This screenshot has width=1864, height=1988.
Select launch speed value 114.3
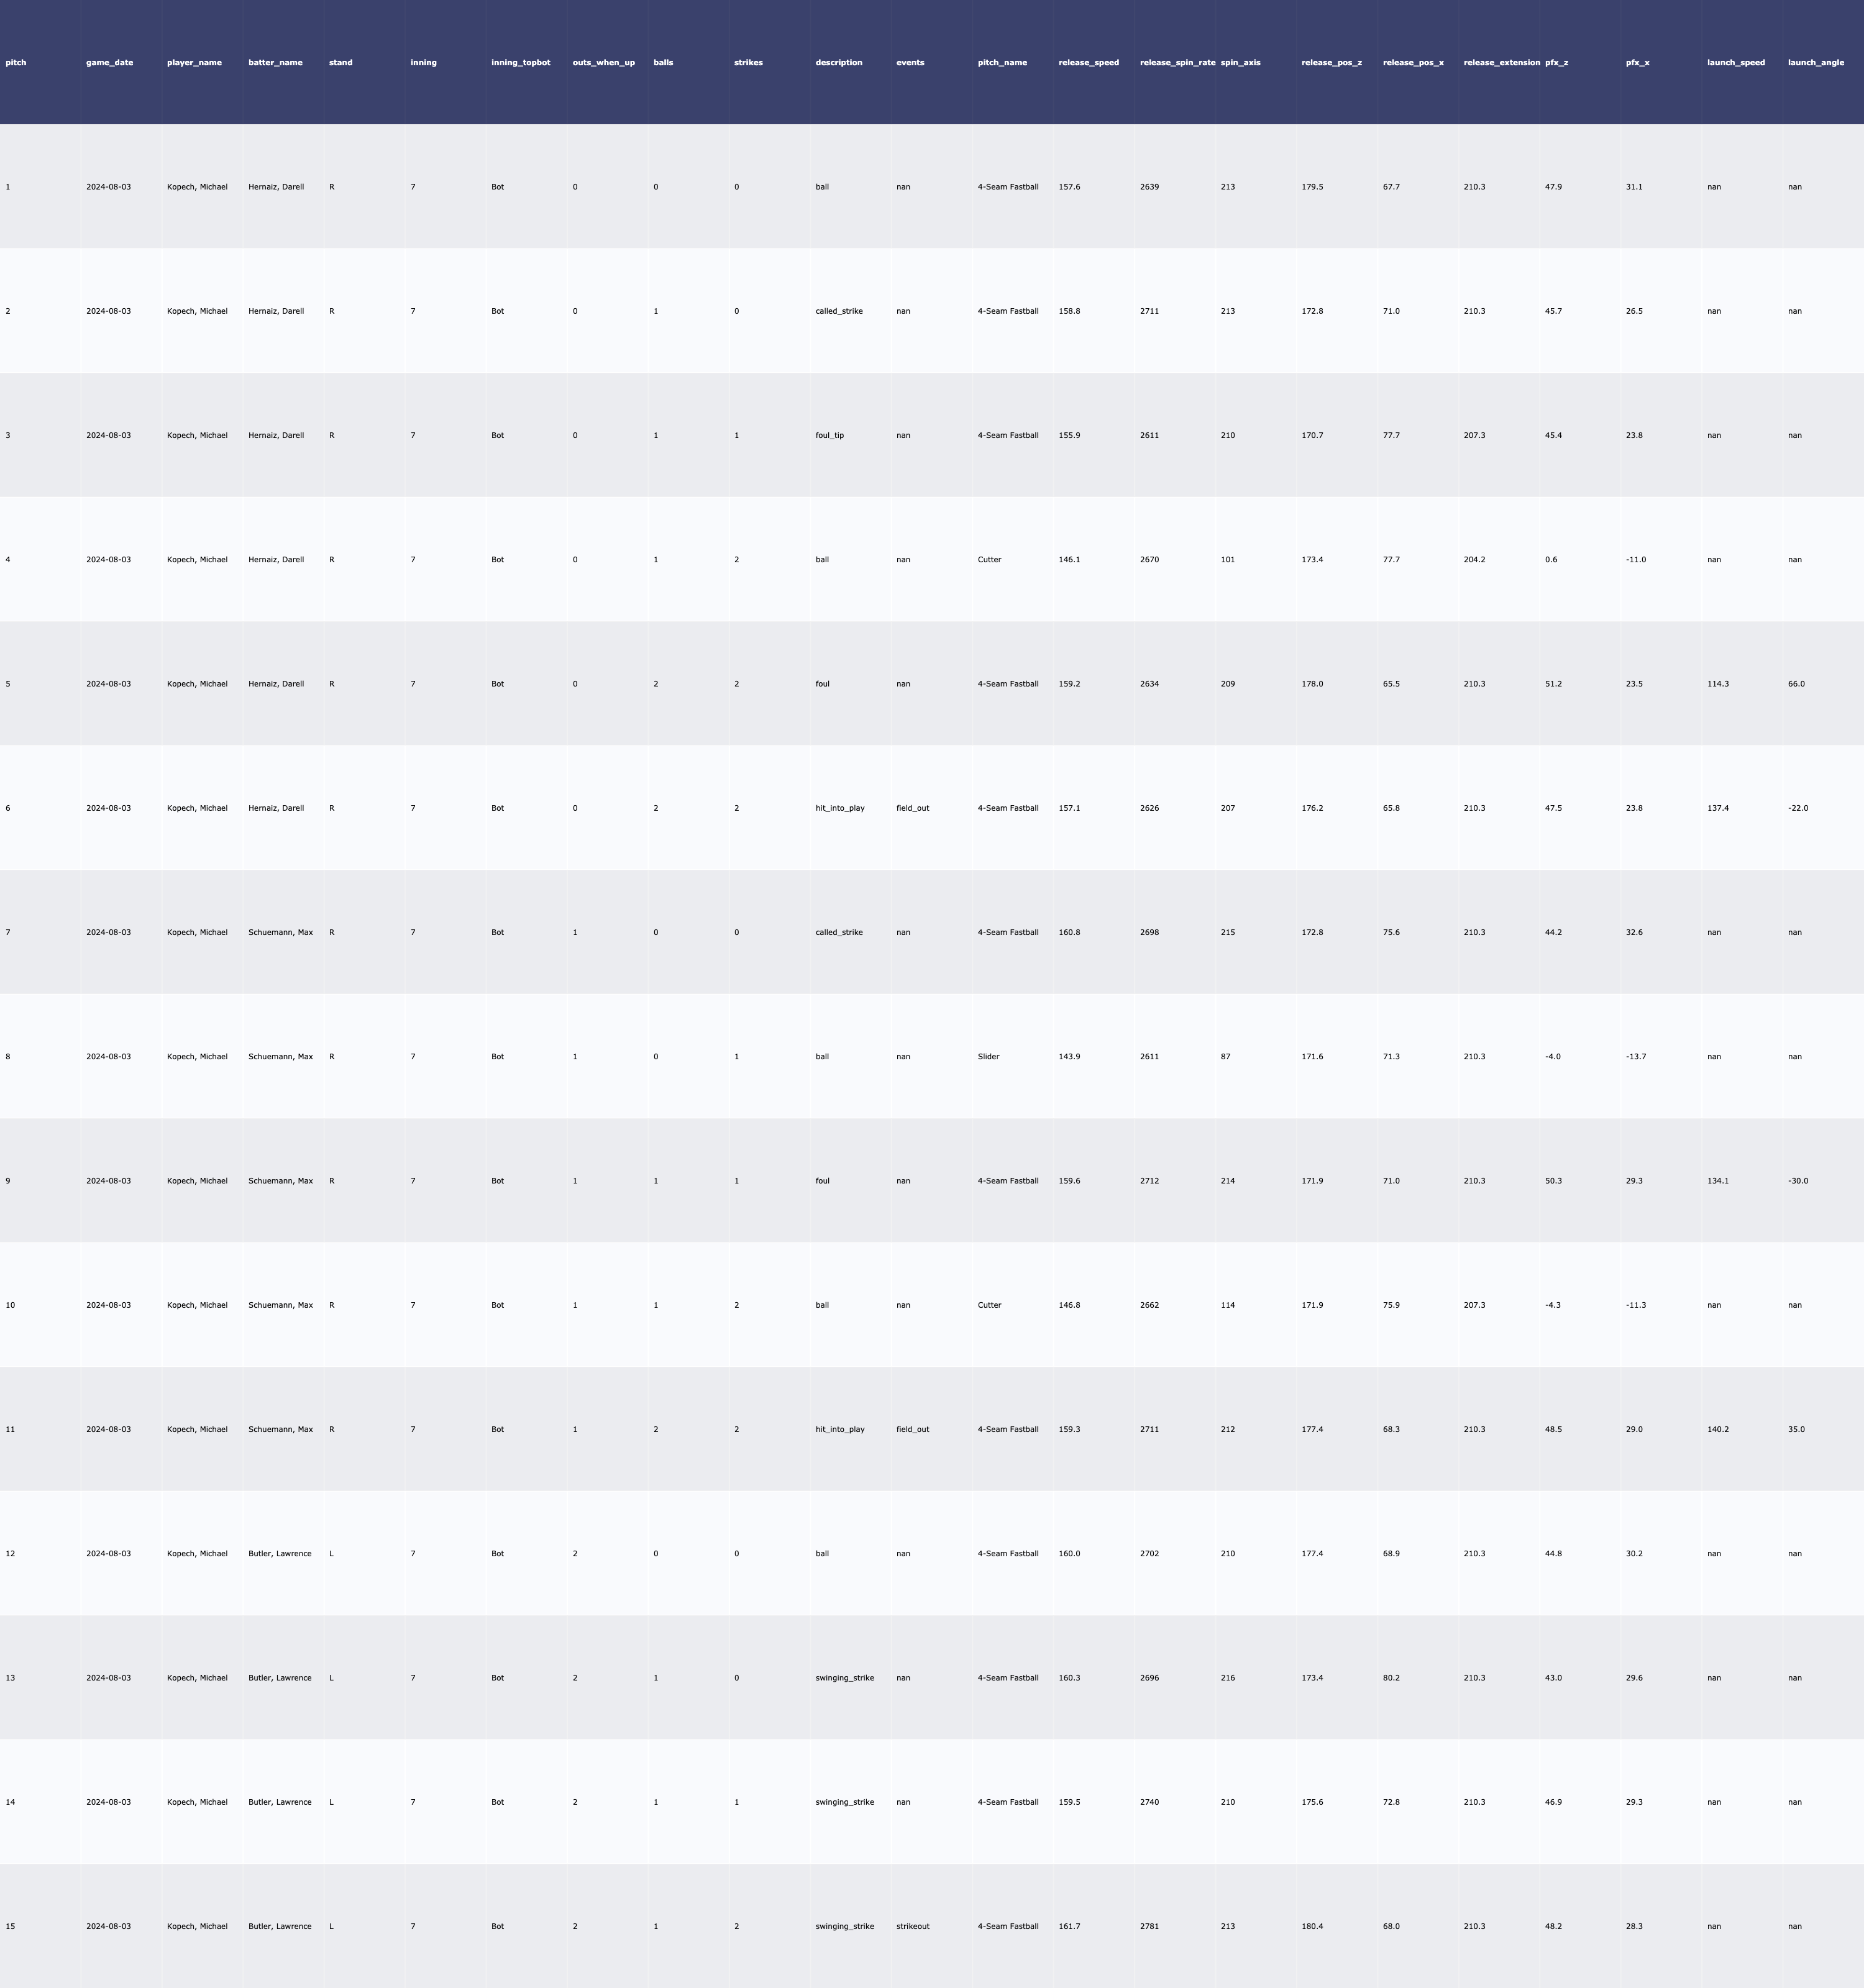[x=1717, y=684]
